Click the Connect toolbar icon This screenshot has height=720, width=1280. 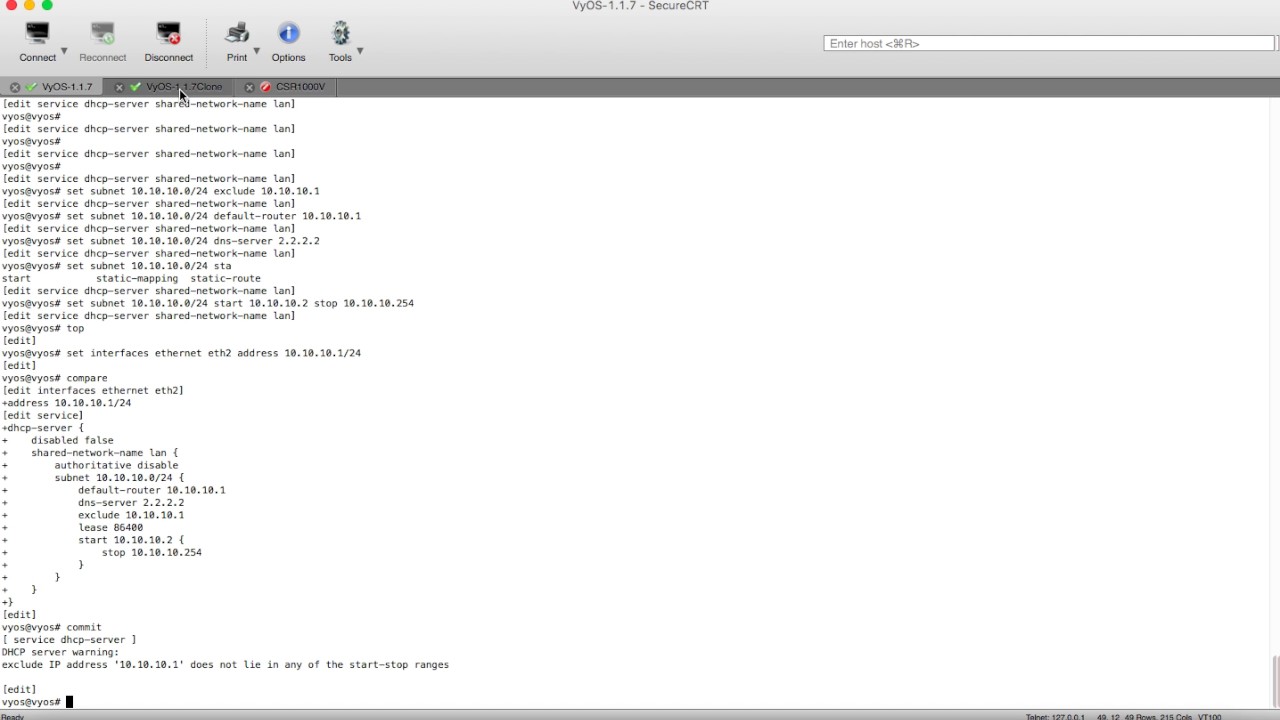[38, 34]
